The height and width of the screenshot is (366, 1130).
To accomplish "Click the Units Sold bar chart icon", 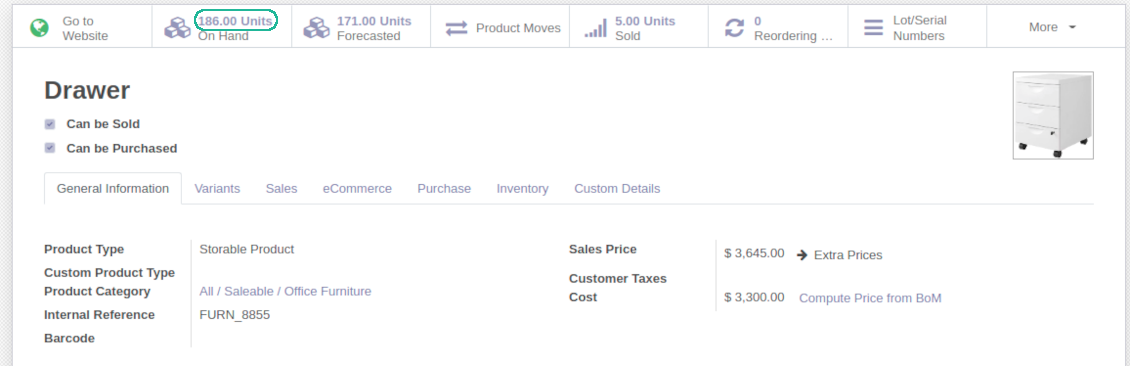I will (x=595, y=28).
